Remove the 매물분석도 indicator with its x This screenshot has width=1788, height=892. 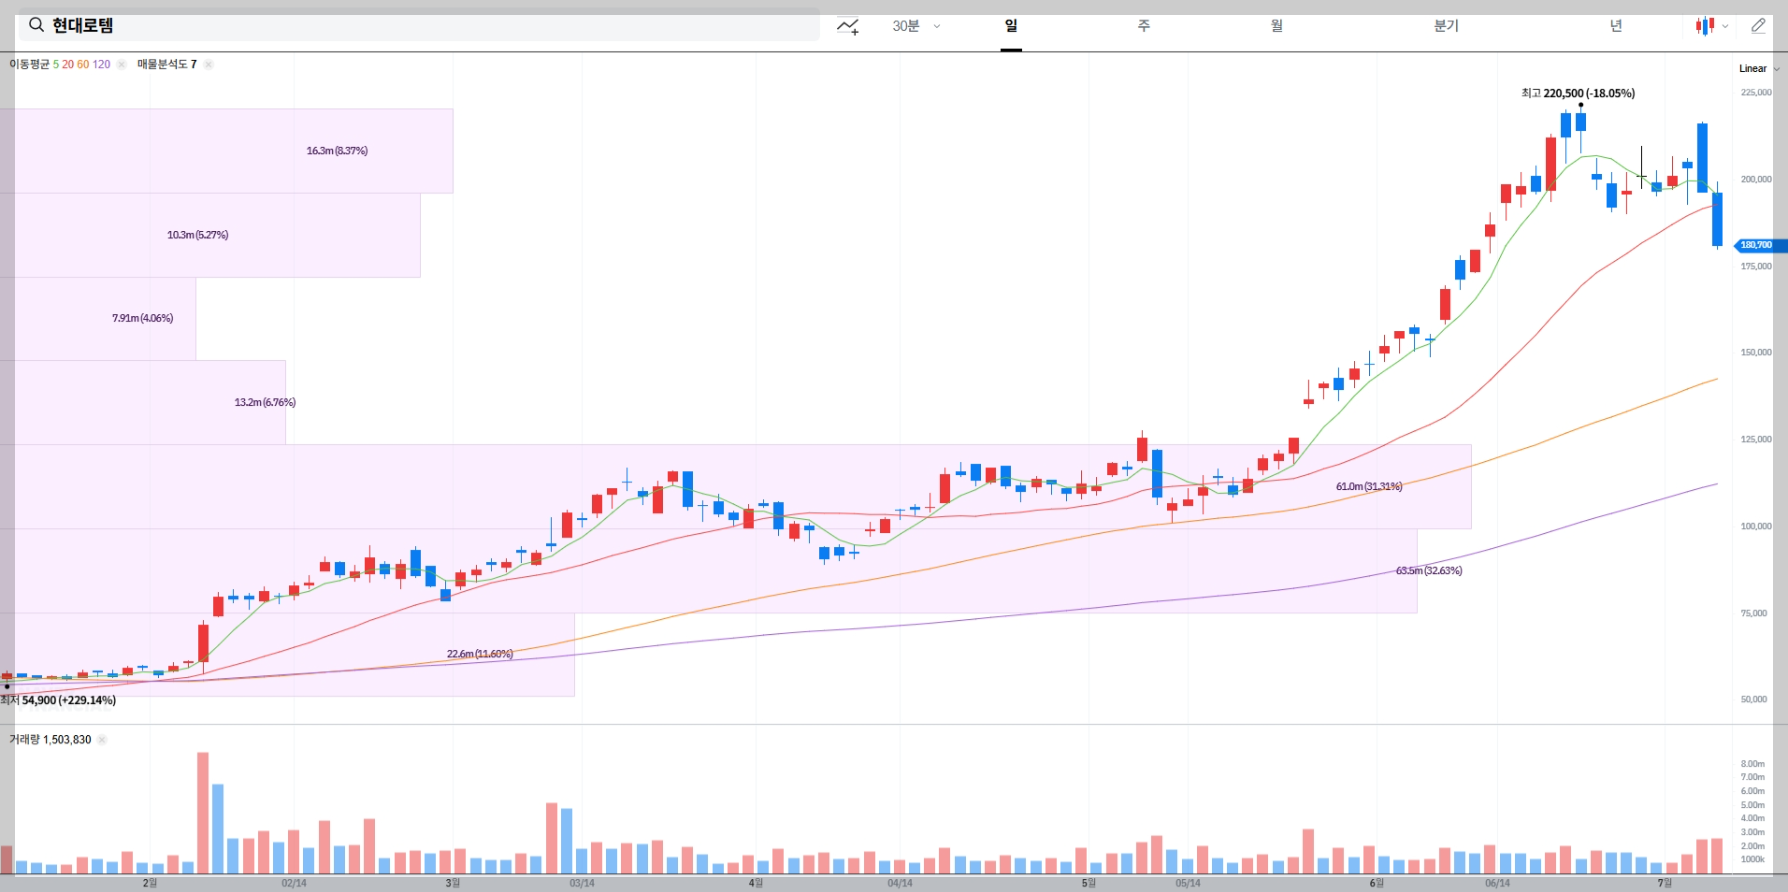(x=208, y=64)
